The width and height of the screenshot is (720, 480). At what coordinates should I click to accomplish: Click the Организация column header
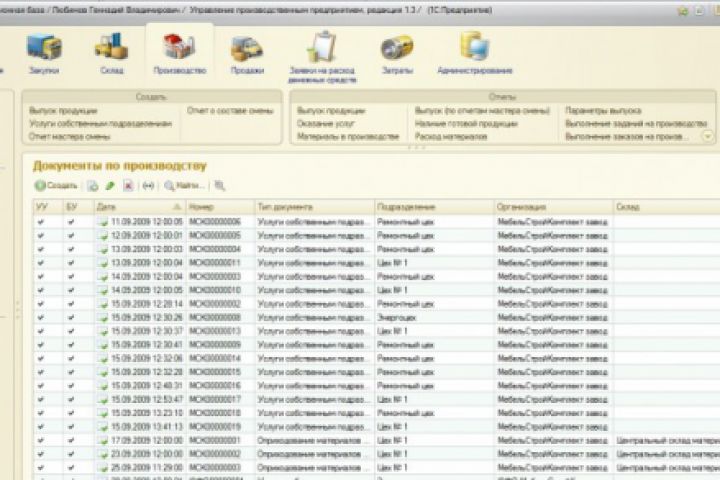[x=553, y=207]
